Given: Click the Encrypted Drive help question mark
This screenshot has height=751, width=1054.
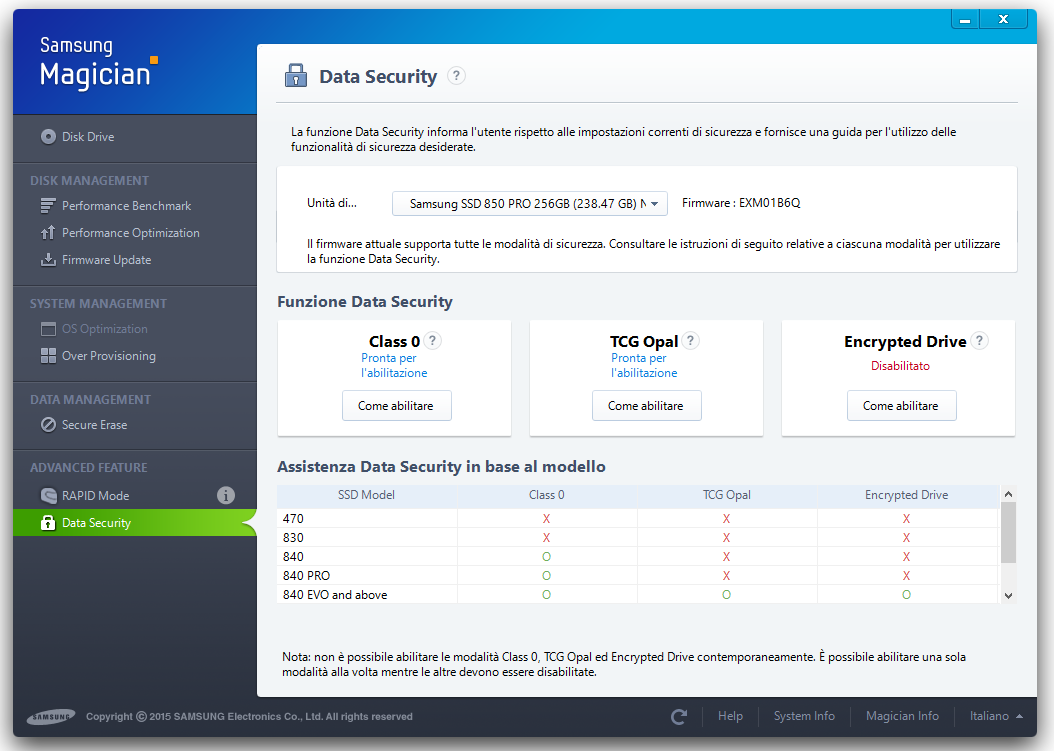Looking at the screenshot, I should pyautogui.click(x=979, y=341).
